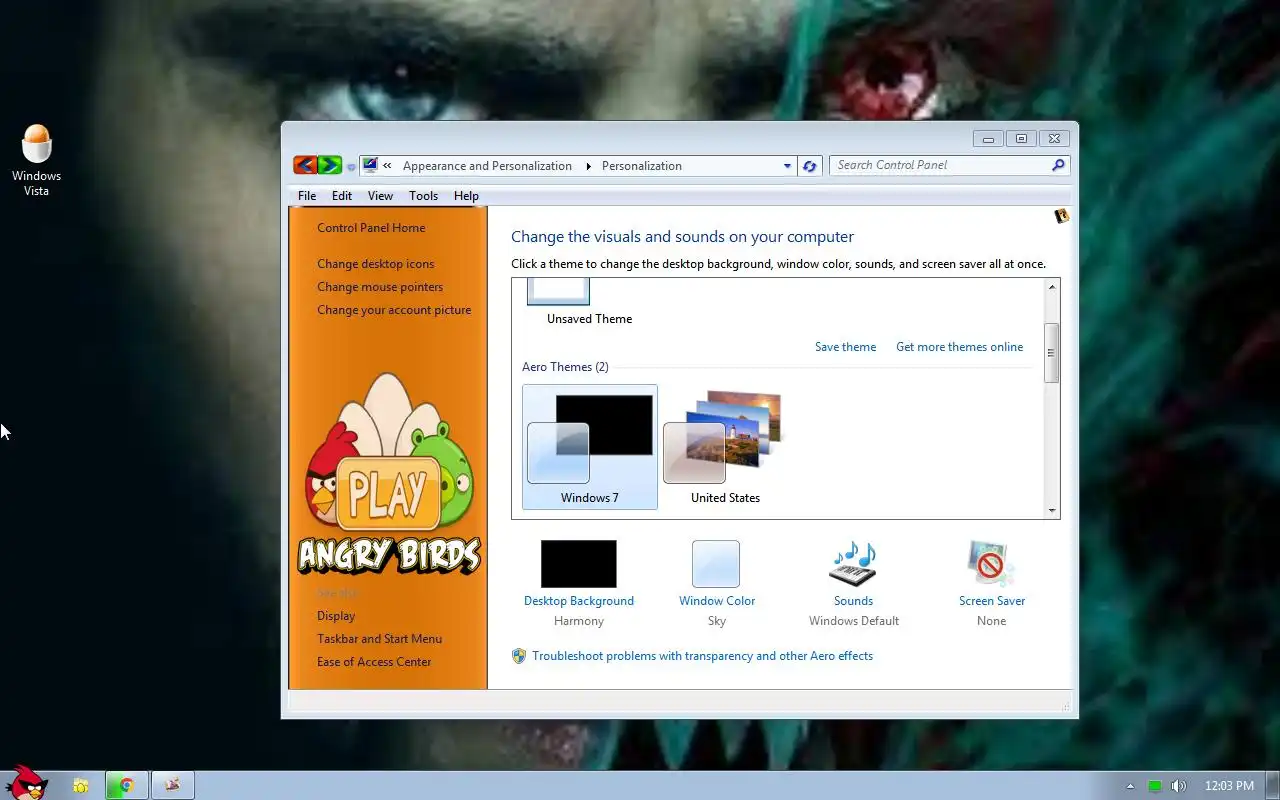Open the Angry Birds Start button
The image size is (1280, 800).
coord(27,783)
